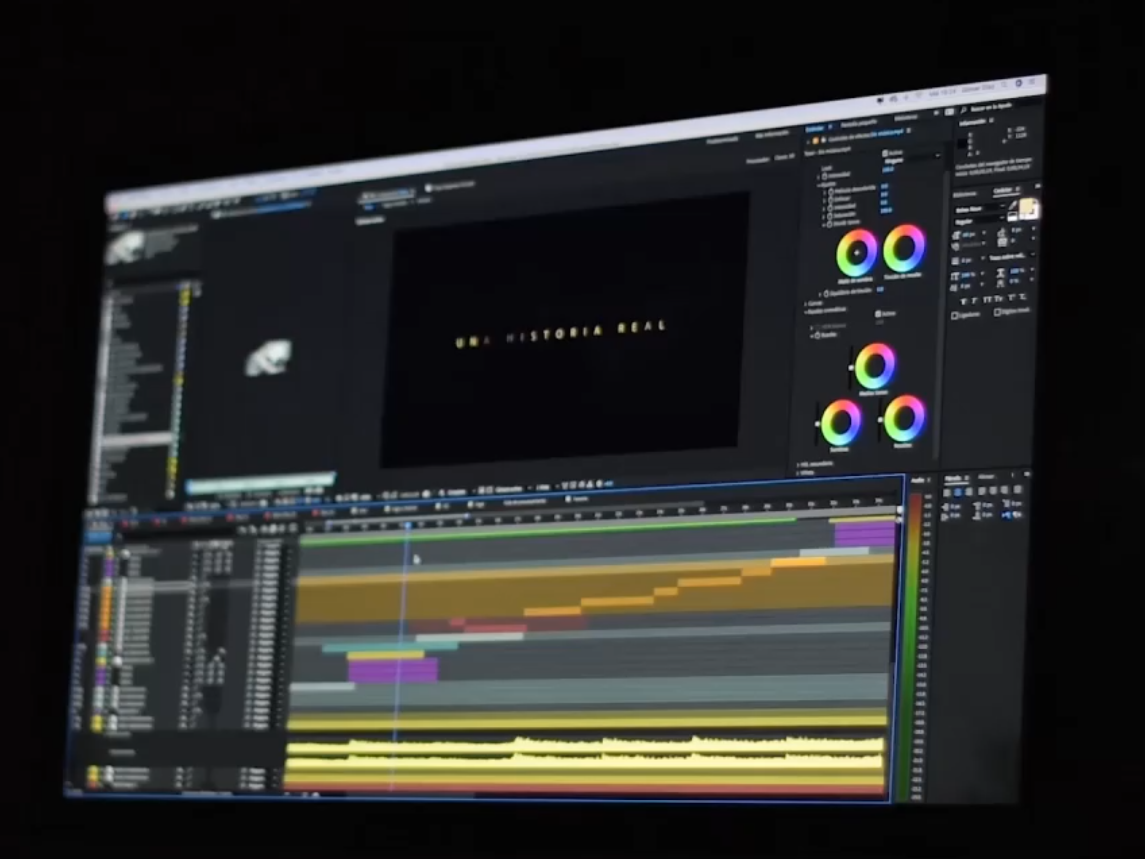Select the magenta layer bar near the playhead

coord(393,669)
